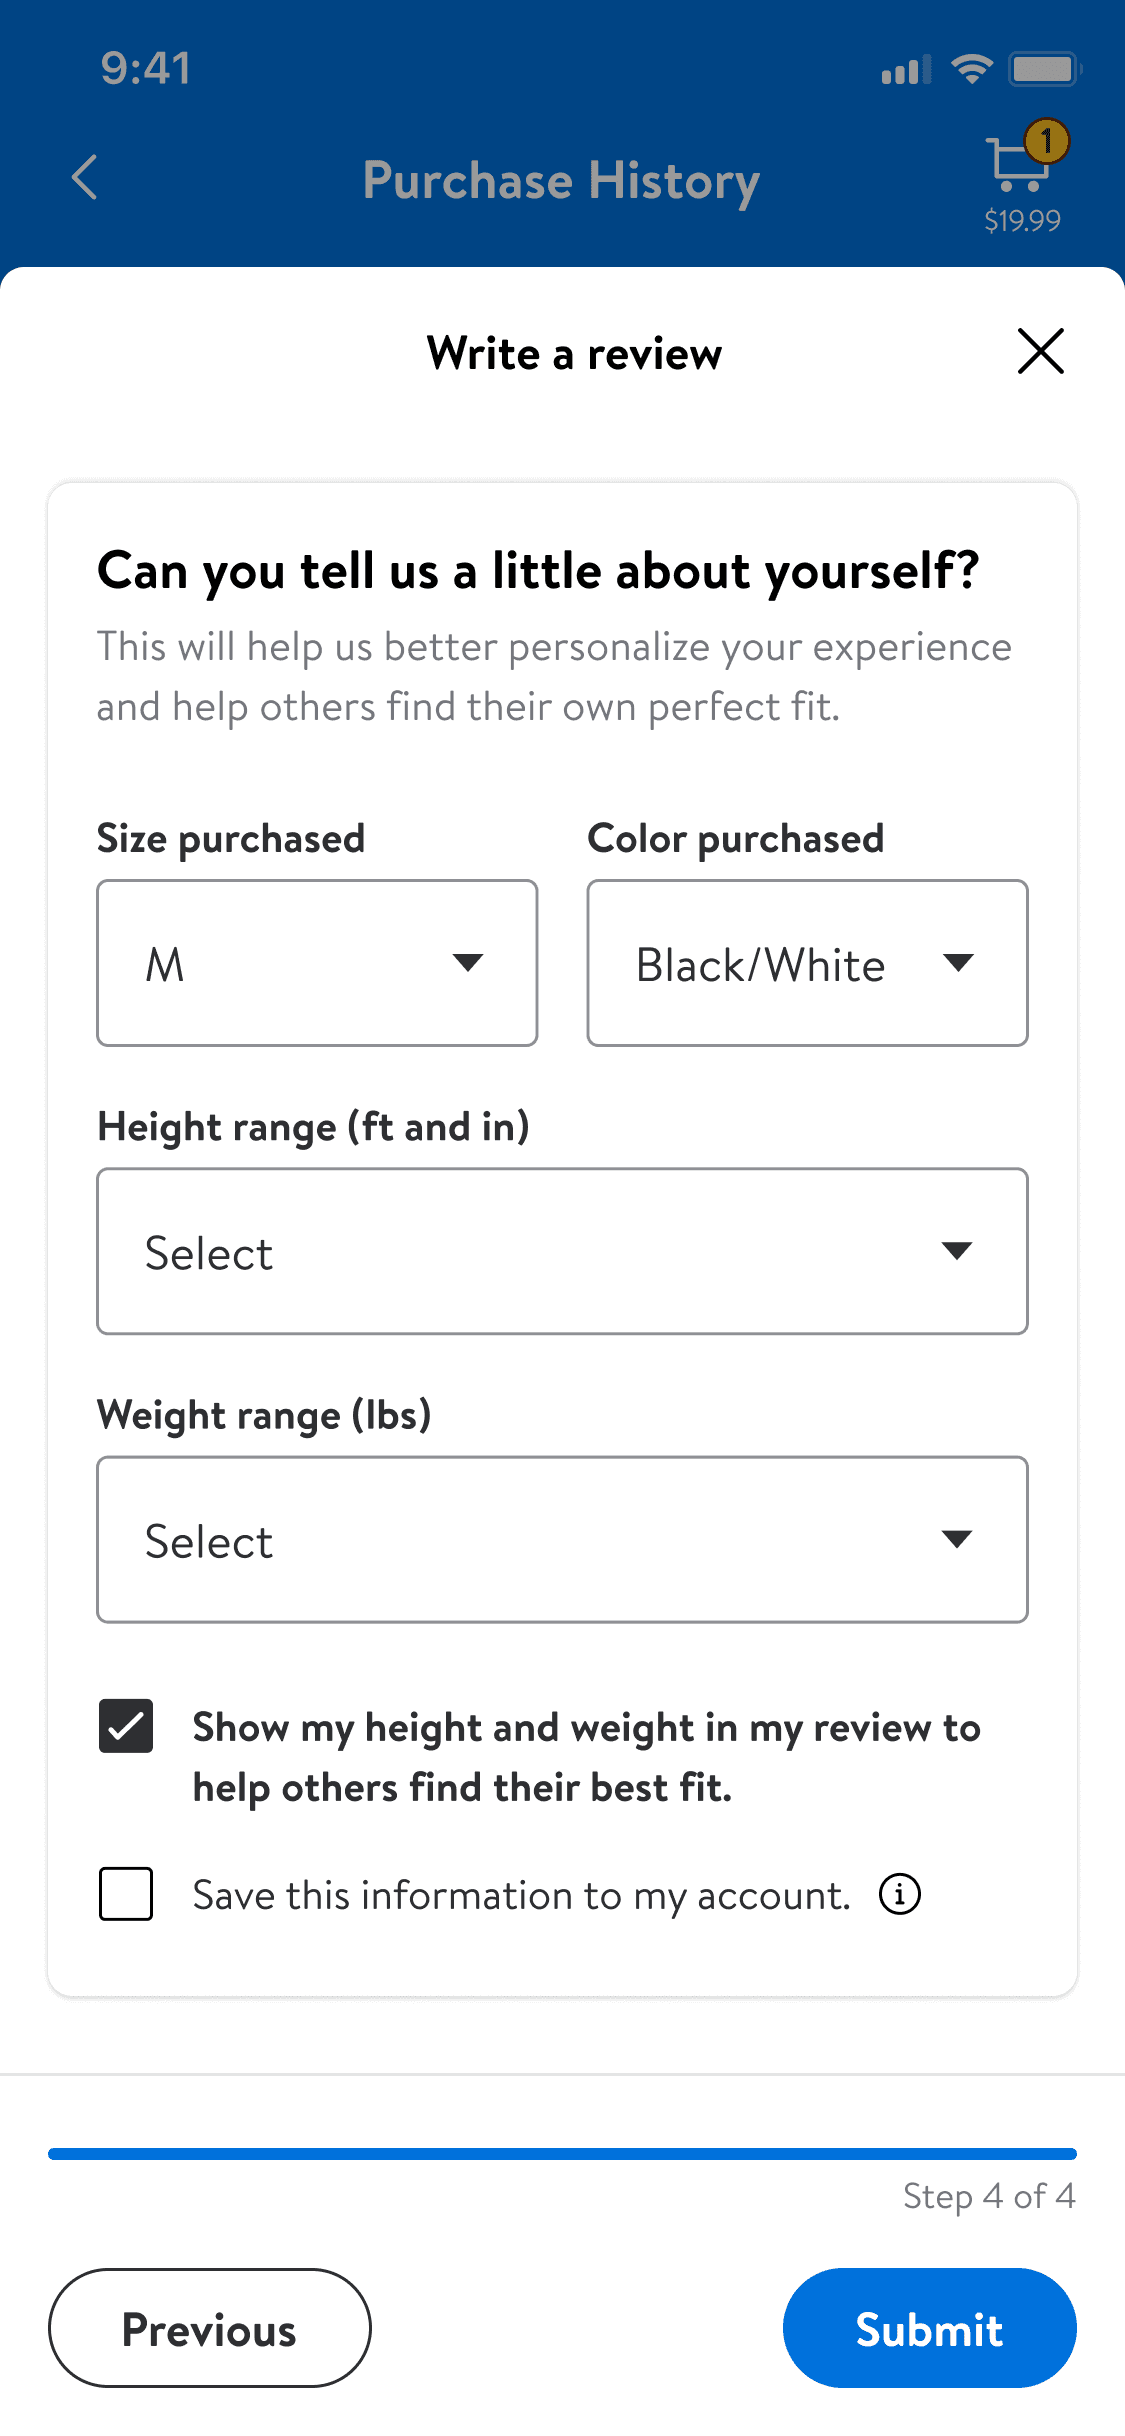Image resolution: width=1125 pixels, height=2436 pixels.
Task: Open the shopping cart icon
Action: click(1016, 165)
